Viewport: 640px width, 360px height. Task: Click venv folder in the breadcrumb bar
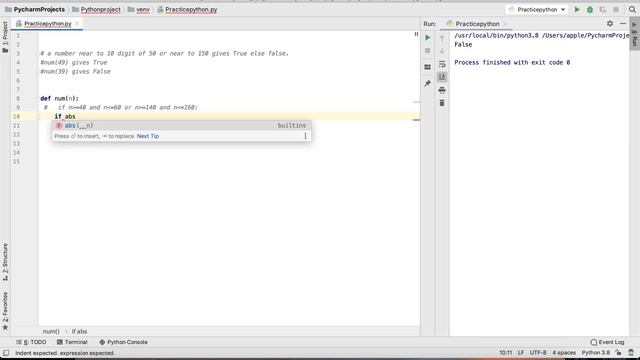[139, 9]
